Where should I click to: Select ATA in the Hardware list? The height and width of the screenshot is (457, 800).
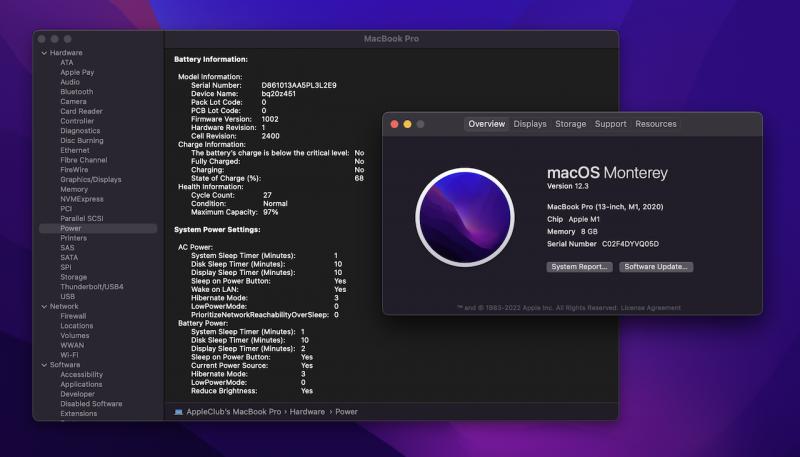(x=67, y=63)
